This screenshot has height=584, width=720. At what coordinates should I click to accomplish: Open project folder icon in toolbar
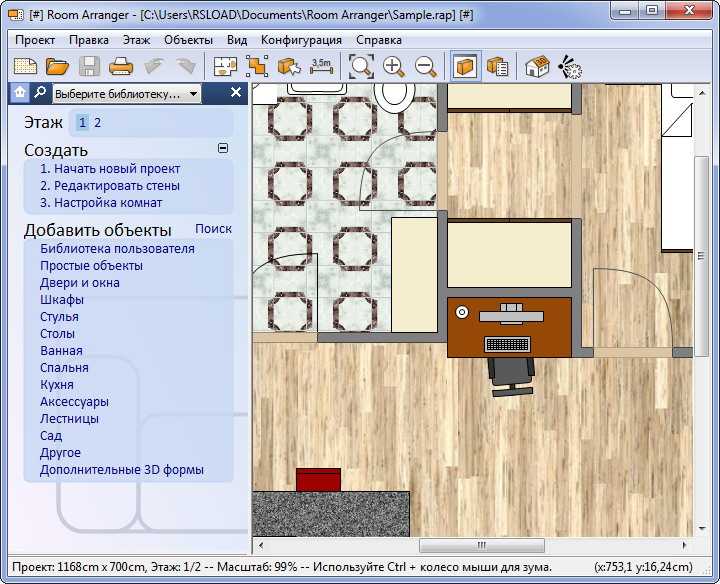click(x=57, y=67)
